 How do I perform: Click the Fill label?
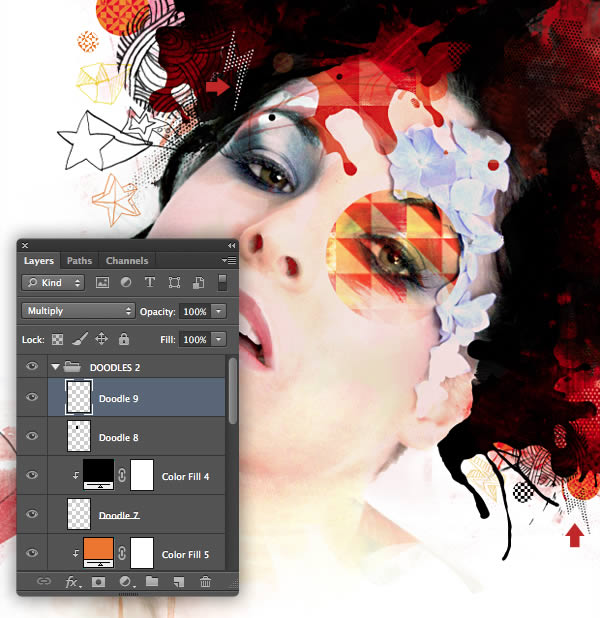tap(168, 339)
